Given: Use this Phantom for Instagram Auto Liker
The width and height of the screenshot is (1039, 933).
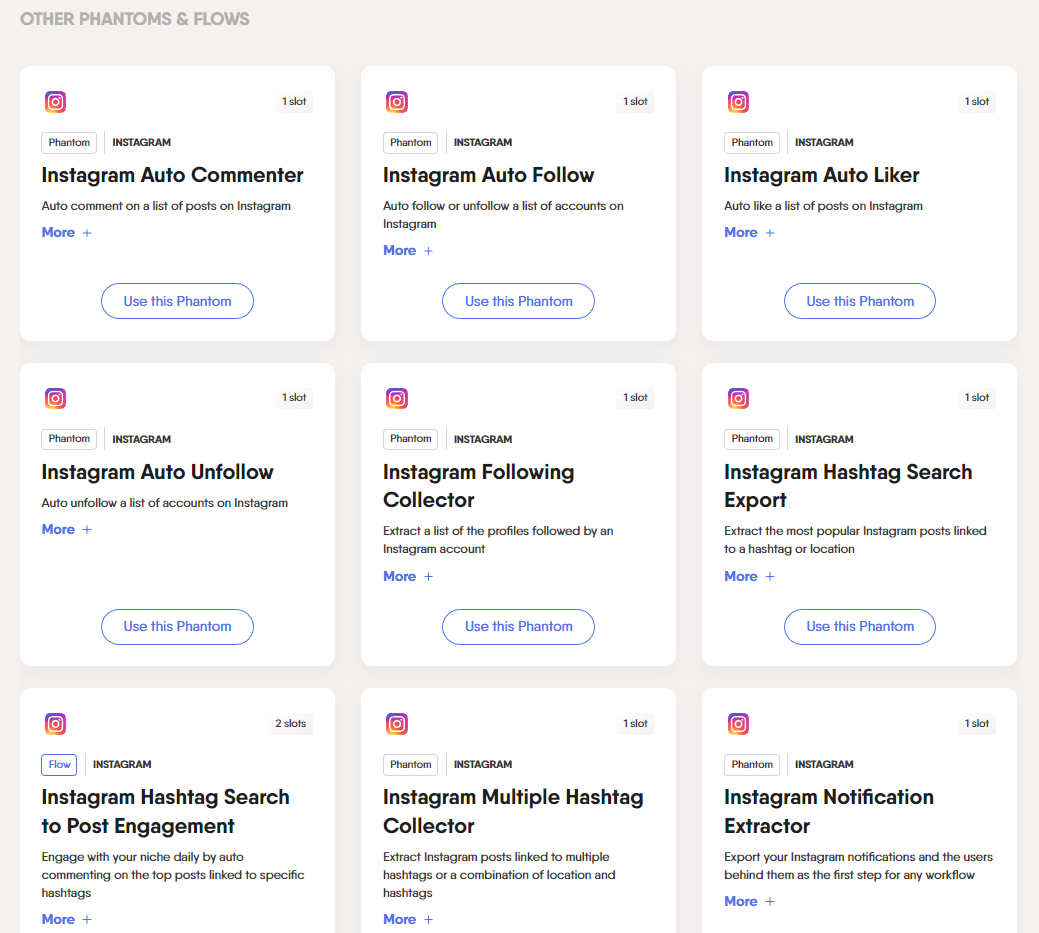Looking at the screenshot, I should coord(859,301).
